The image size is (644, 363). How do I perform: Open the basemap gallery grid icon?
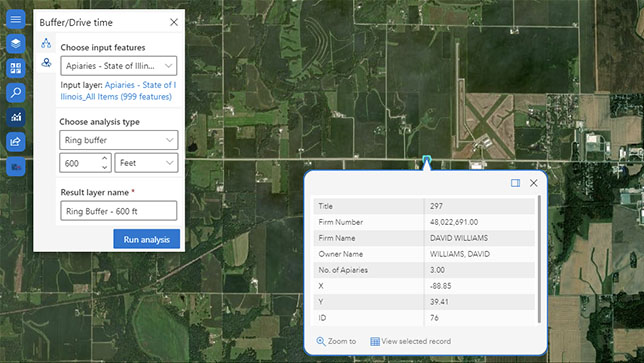16,68
